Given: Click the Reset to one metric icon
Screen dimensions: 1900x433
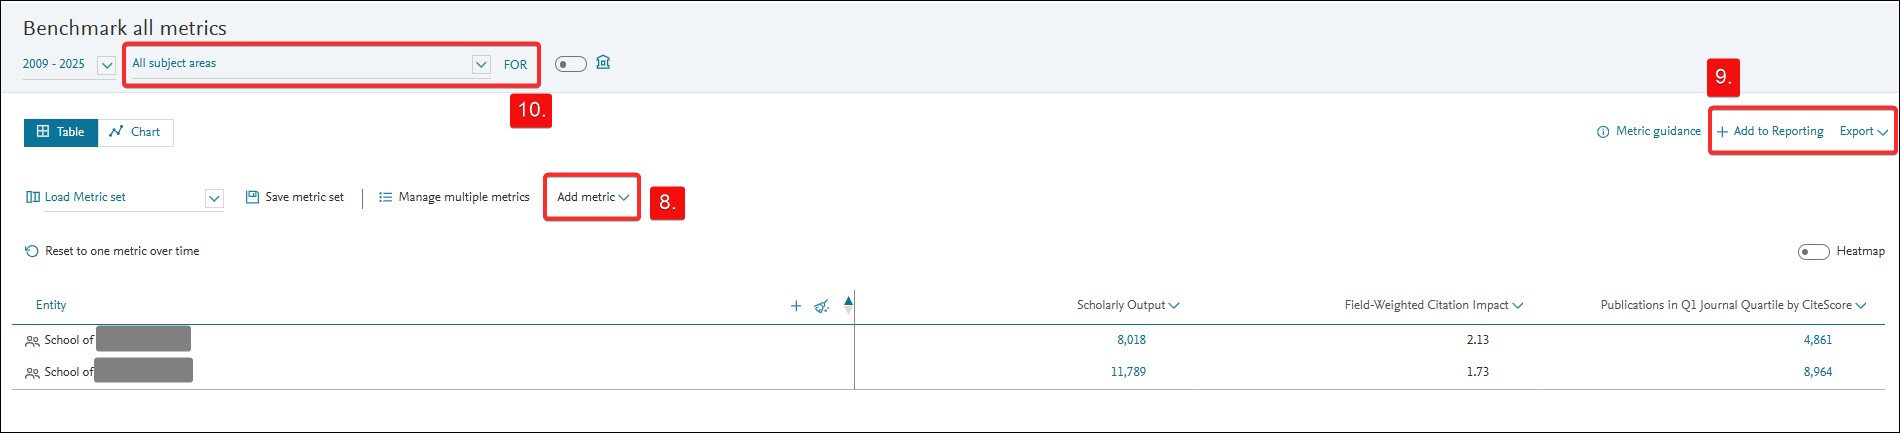Looking at the screenshot, I should 32,251.
